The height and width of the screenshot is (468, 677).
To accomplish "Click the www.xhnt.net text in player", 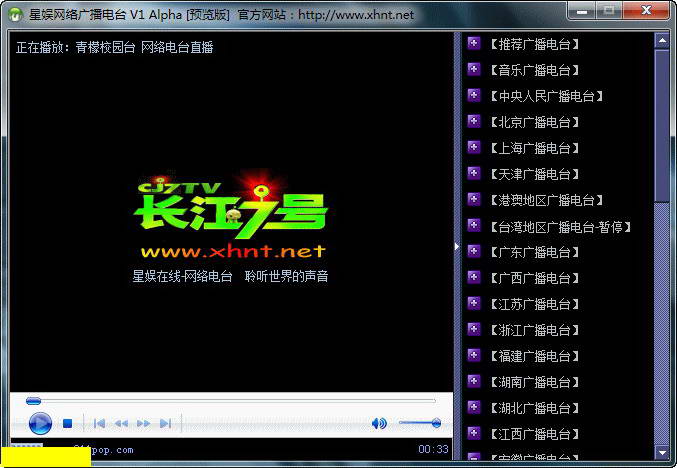I will coord(233,251).
